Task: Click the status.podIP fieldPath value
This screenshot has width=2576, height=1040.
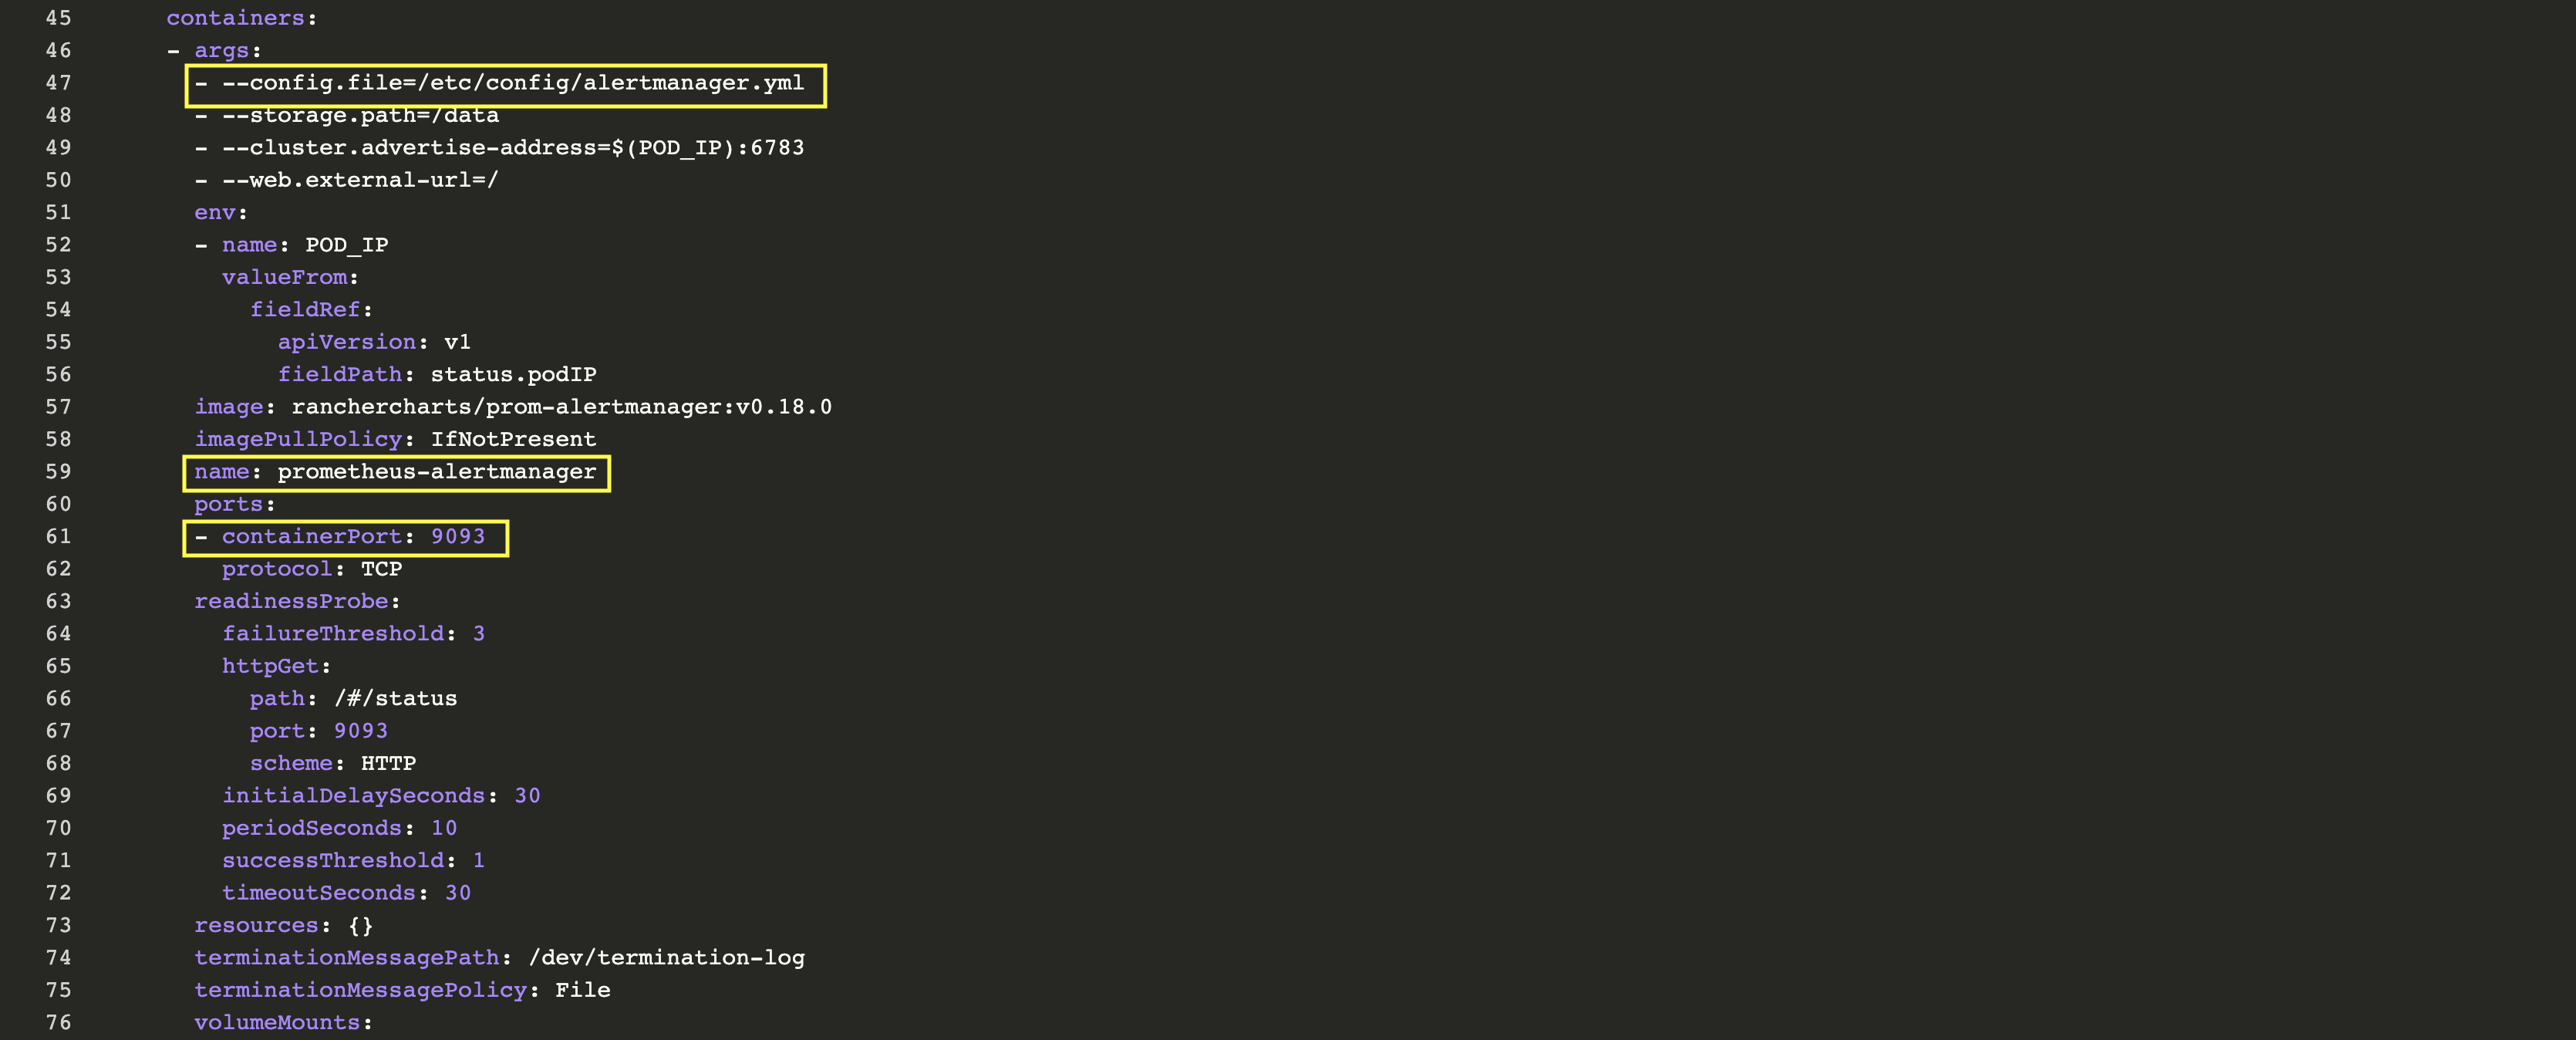Action: (x=513, y=375)
